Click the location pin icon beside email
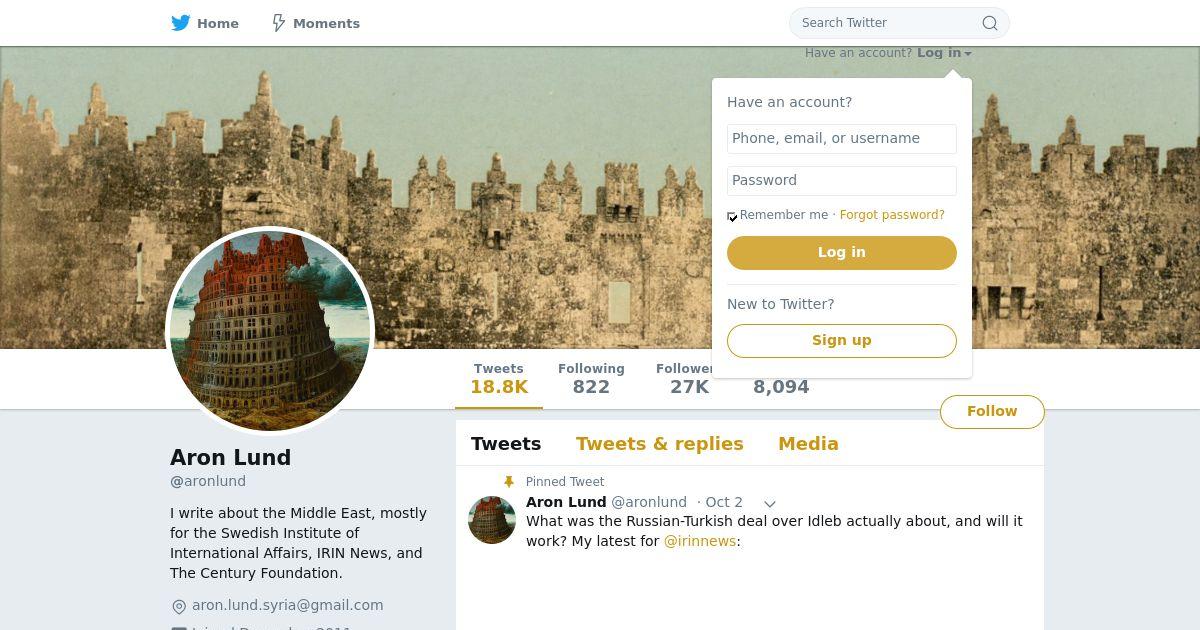 (179, 606)
